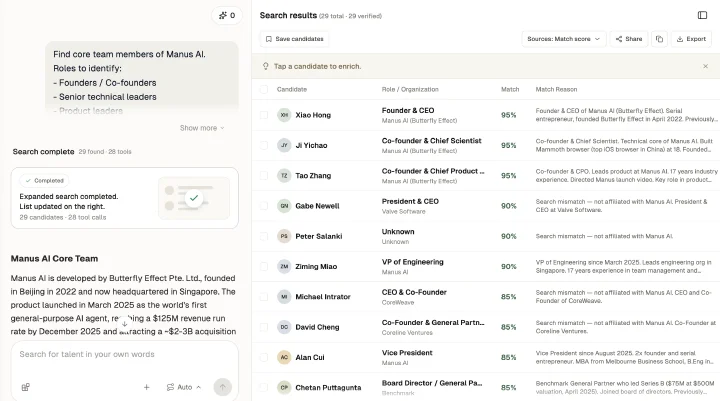
Task: Sort by the Candidate column header
Action: [x=292, y=90]
